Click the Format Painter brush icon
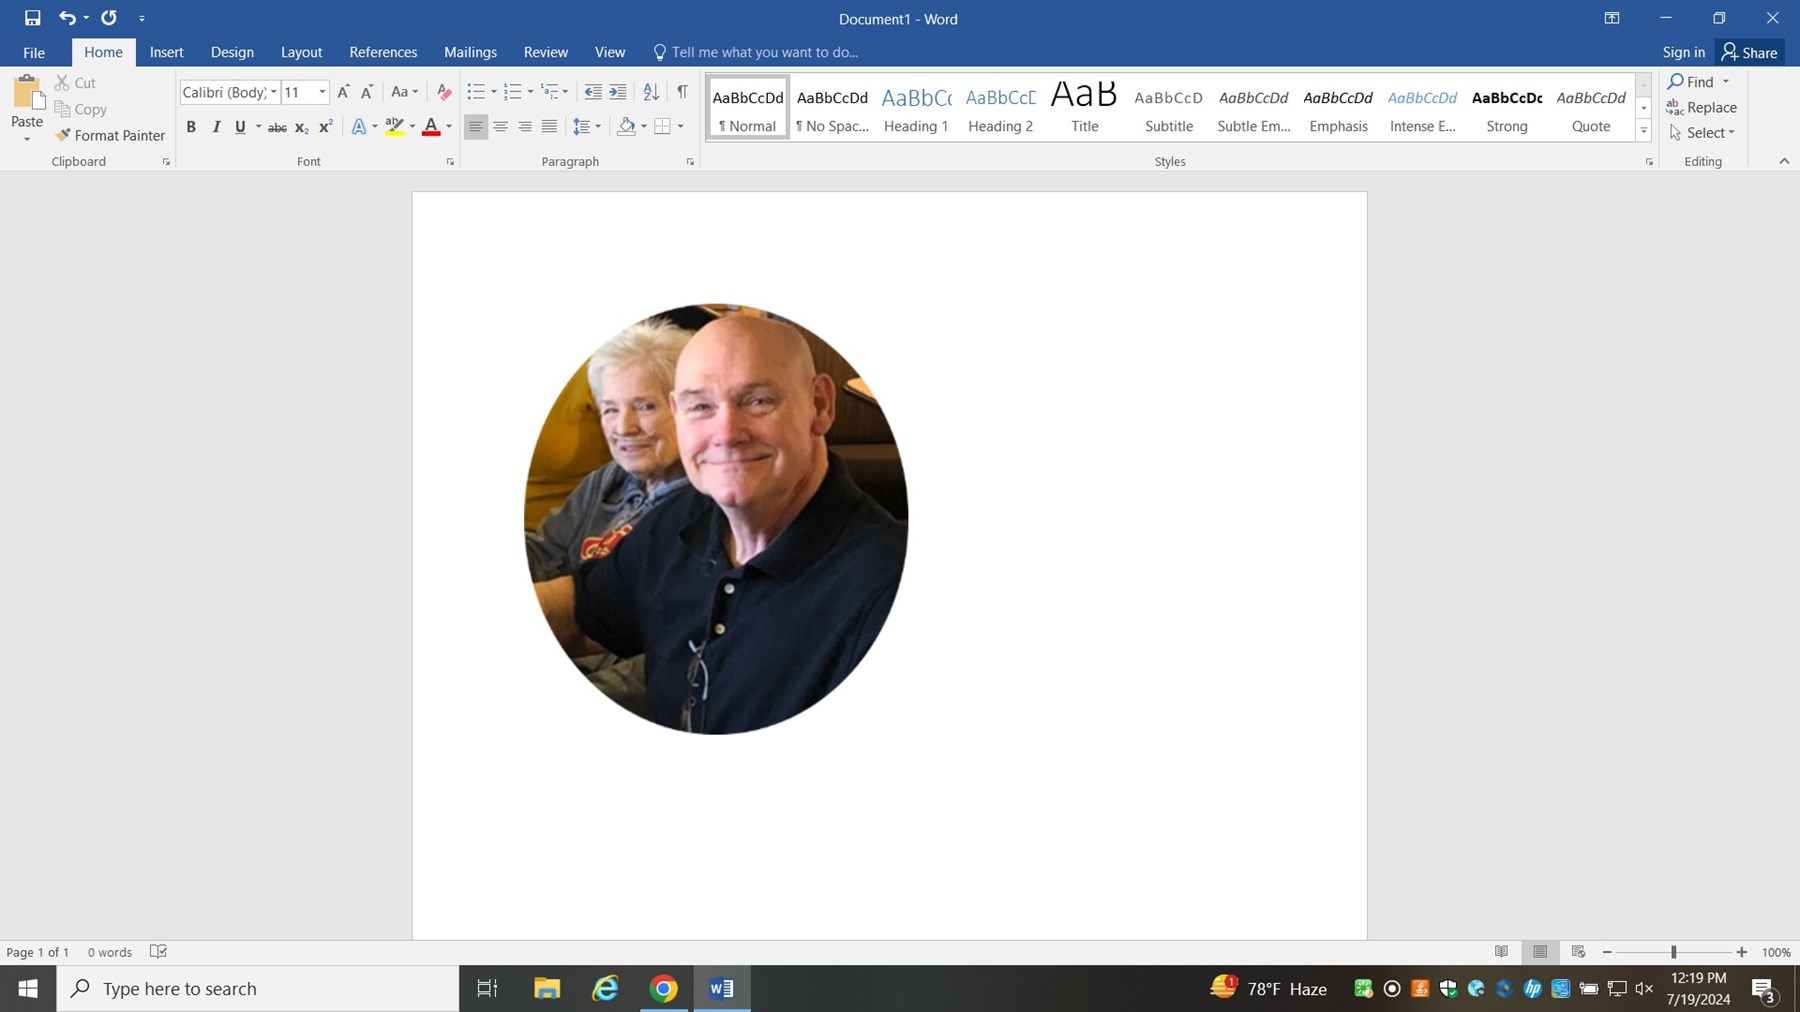Screen dimensions: 1800x1012 [x=63, y=135]
